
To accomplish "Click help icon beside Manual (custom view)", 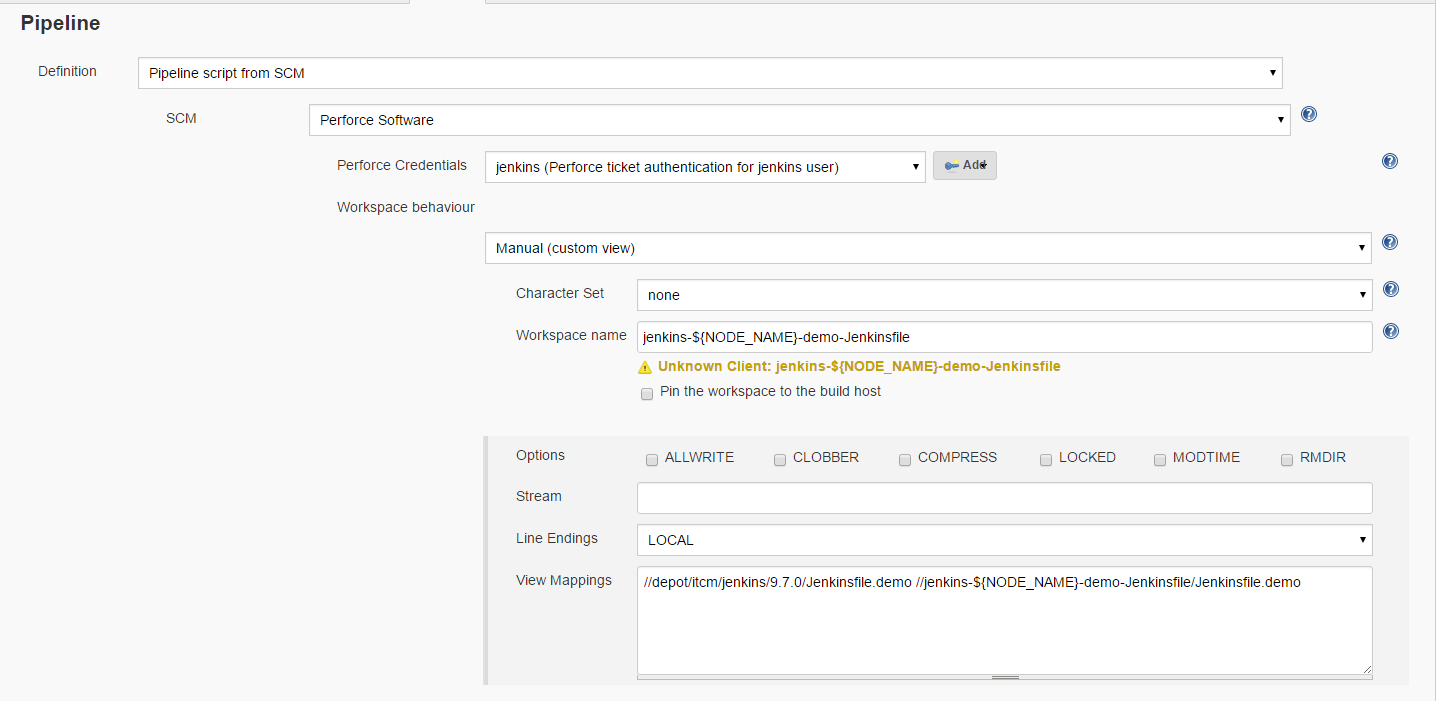I will click(1389, 243).
